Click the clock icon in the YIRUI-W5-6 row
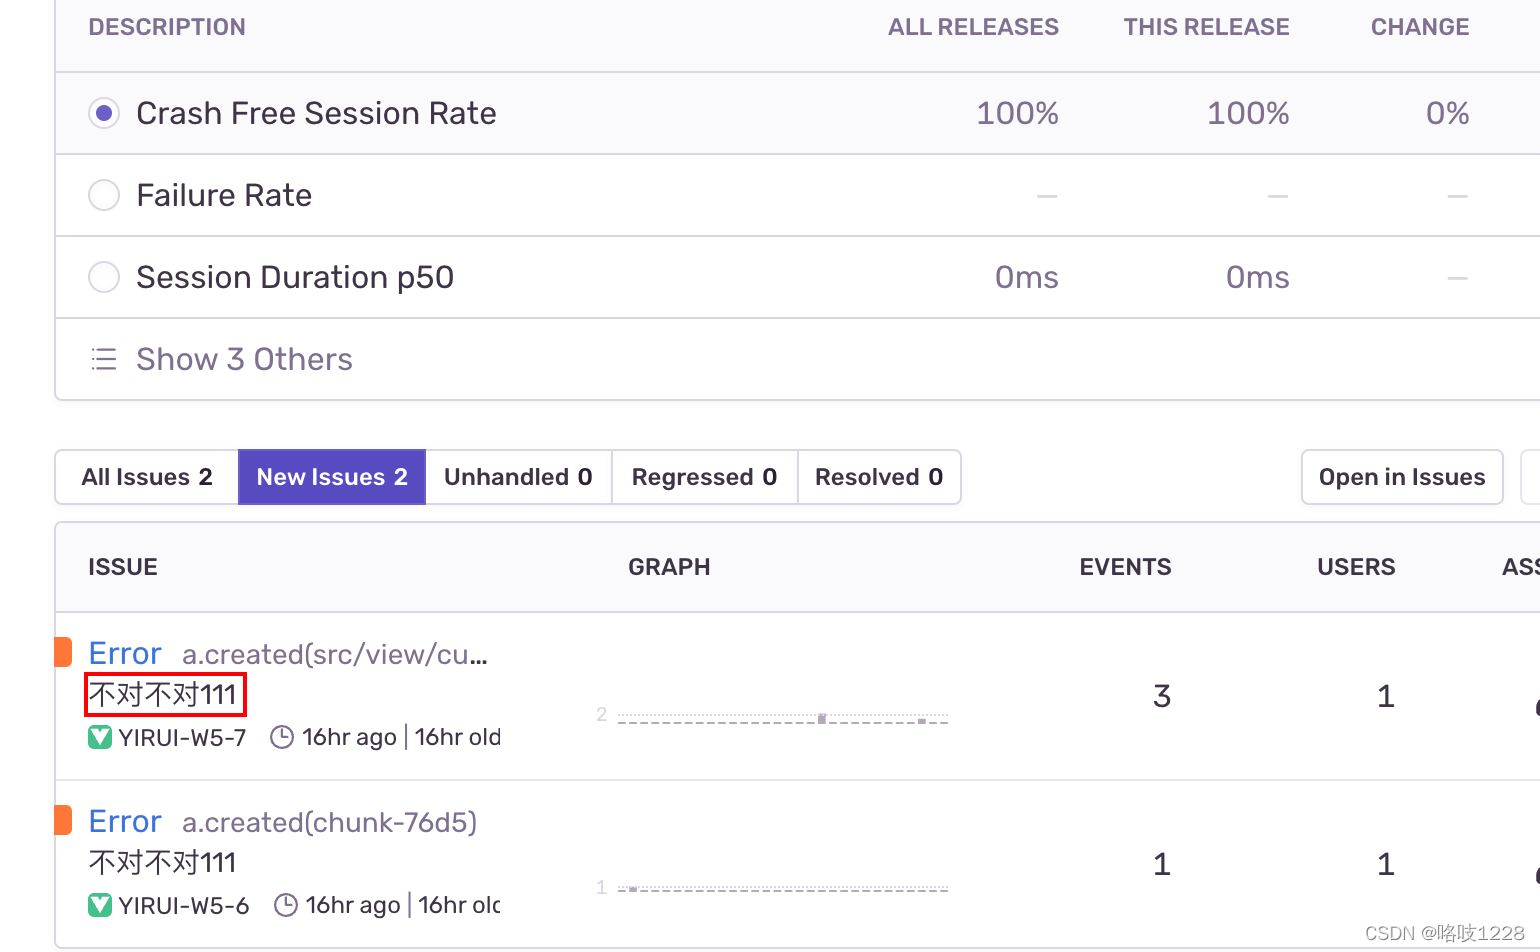This screenshot has width=1540, height=952. [286, 906]
